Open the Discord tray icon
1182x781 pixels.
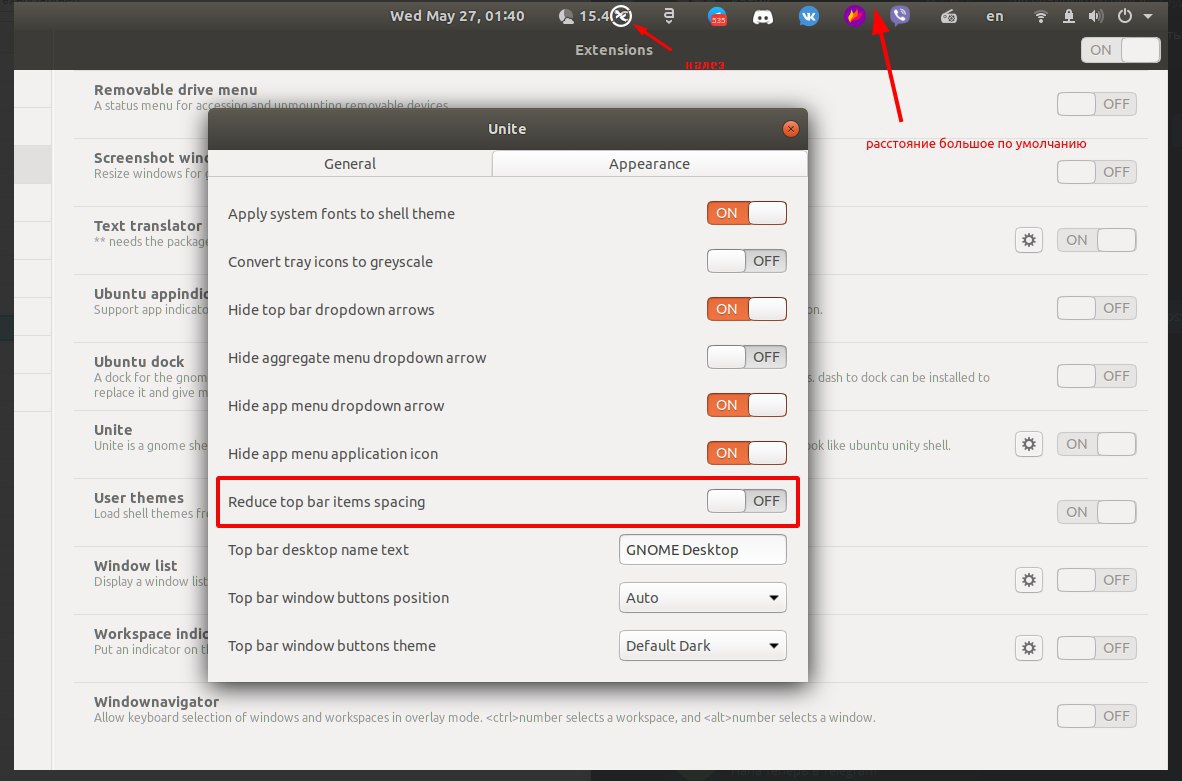click(763, 16)
